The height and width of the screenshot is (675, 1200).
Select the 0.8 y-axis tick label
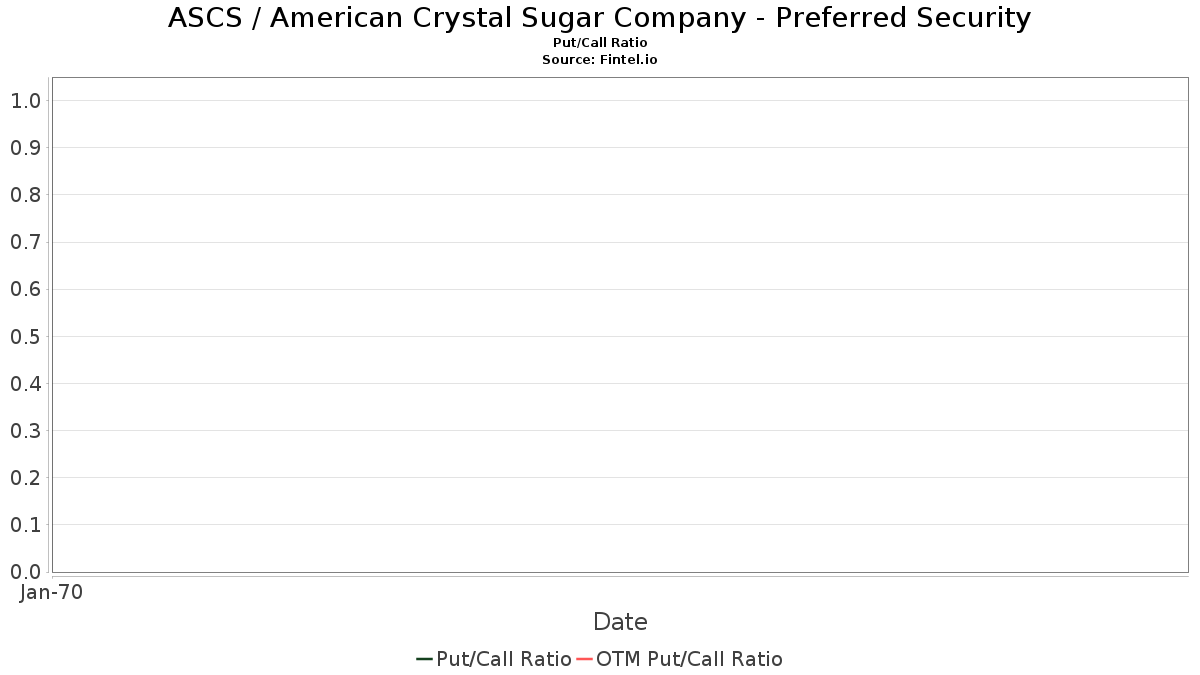click(25, 195)
